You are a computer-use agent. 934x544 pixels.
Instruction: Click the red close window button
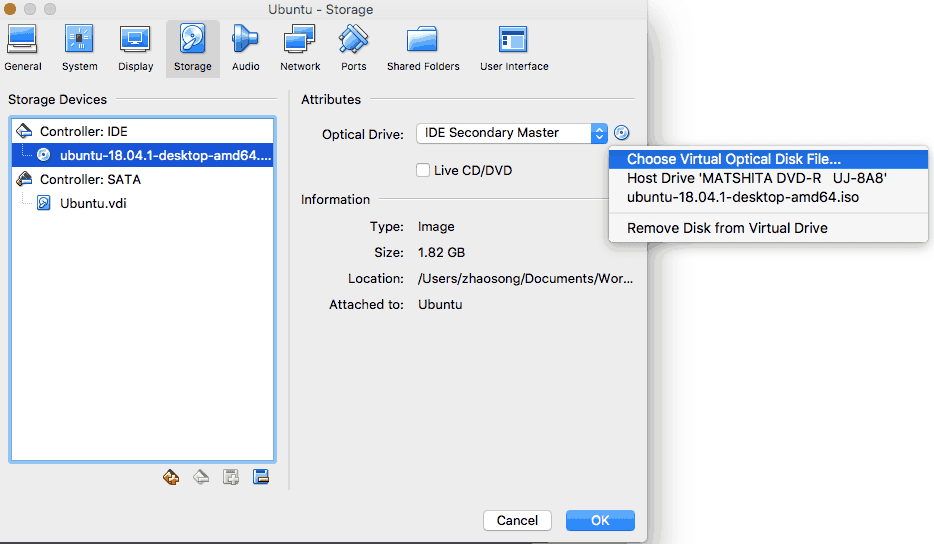10,9
